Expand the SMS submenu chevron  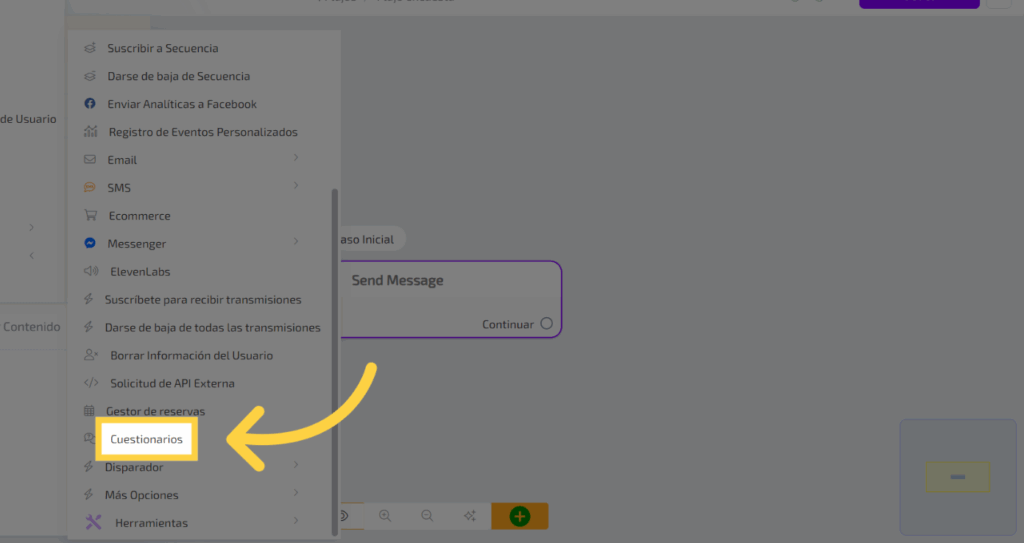pos(296,187)
